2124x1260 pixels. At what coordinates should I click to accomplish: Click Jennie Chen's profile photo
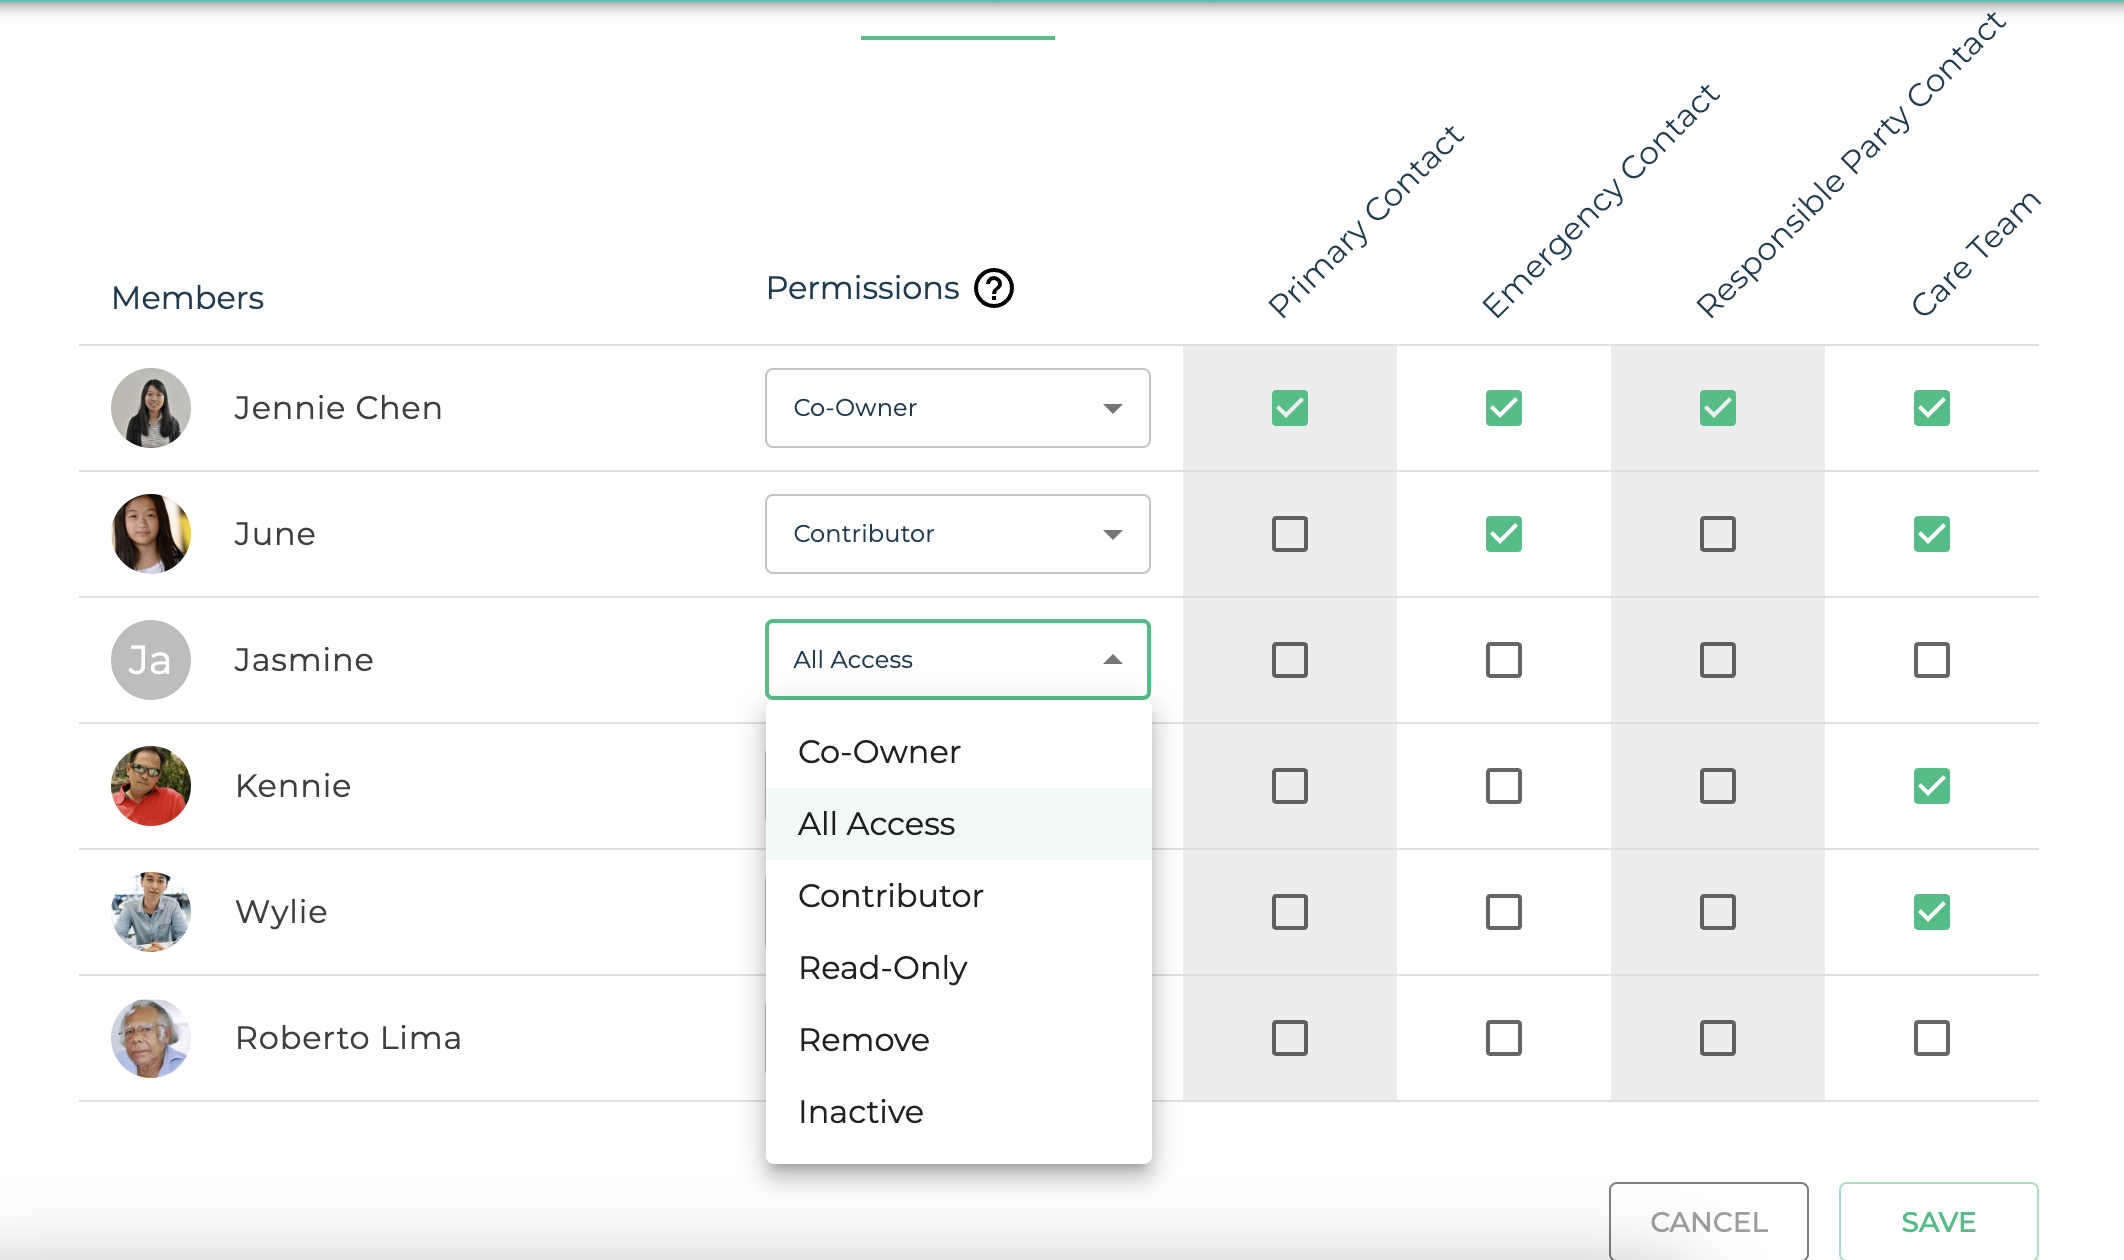tap(151, 408)
